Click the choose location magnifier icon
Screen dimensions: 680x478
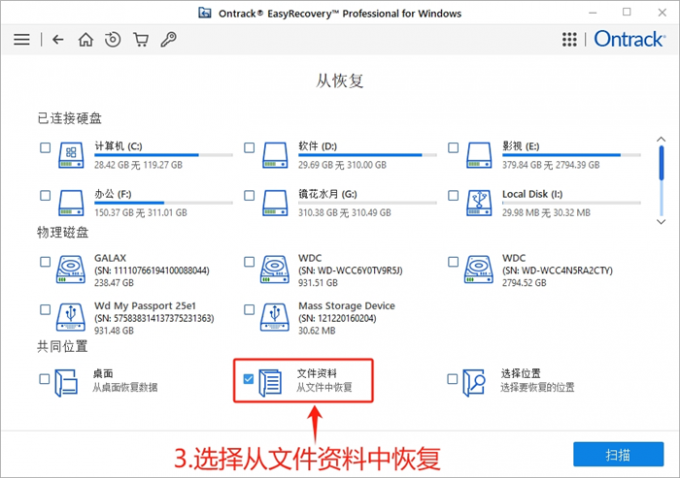[474, 383]
